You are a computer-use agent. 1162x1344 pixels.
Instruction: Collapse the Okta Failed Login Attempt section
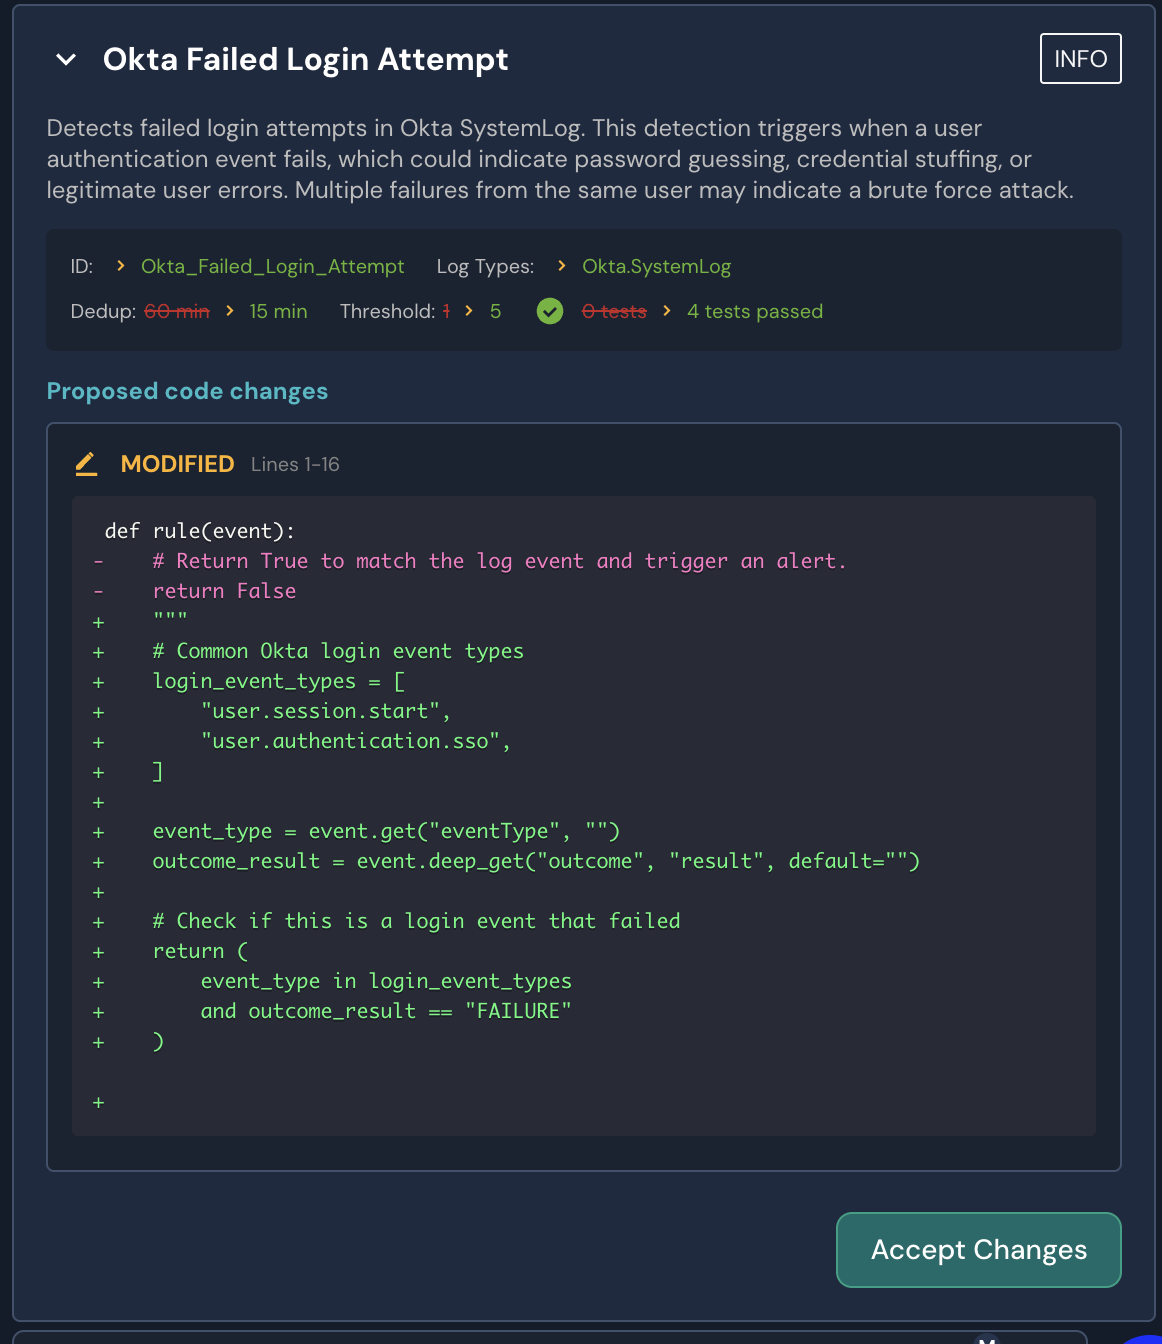pyautogui.click(x=66, y=60)
